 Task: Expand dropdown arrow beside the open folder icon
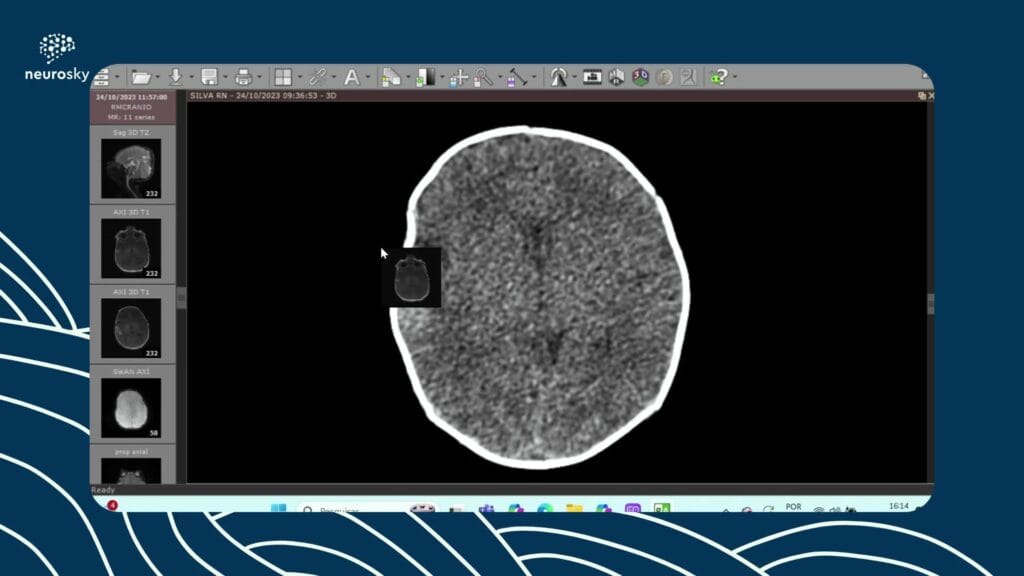[158, 77]
